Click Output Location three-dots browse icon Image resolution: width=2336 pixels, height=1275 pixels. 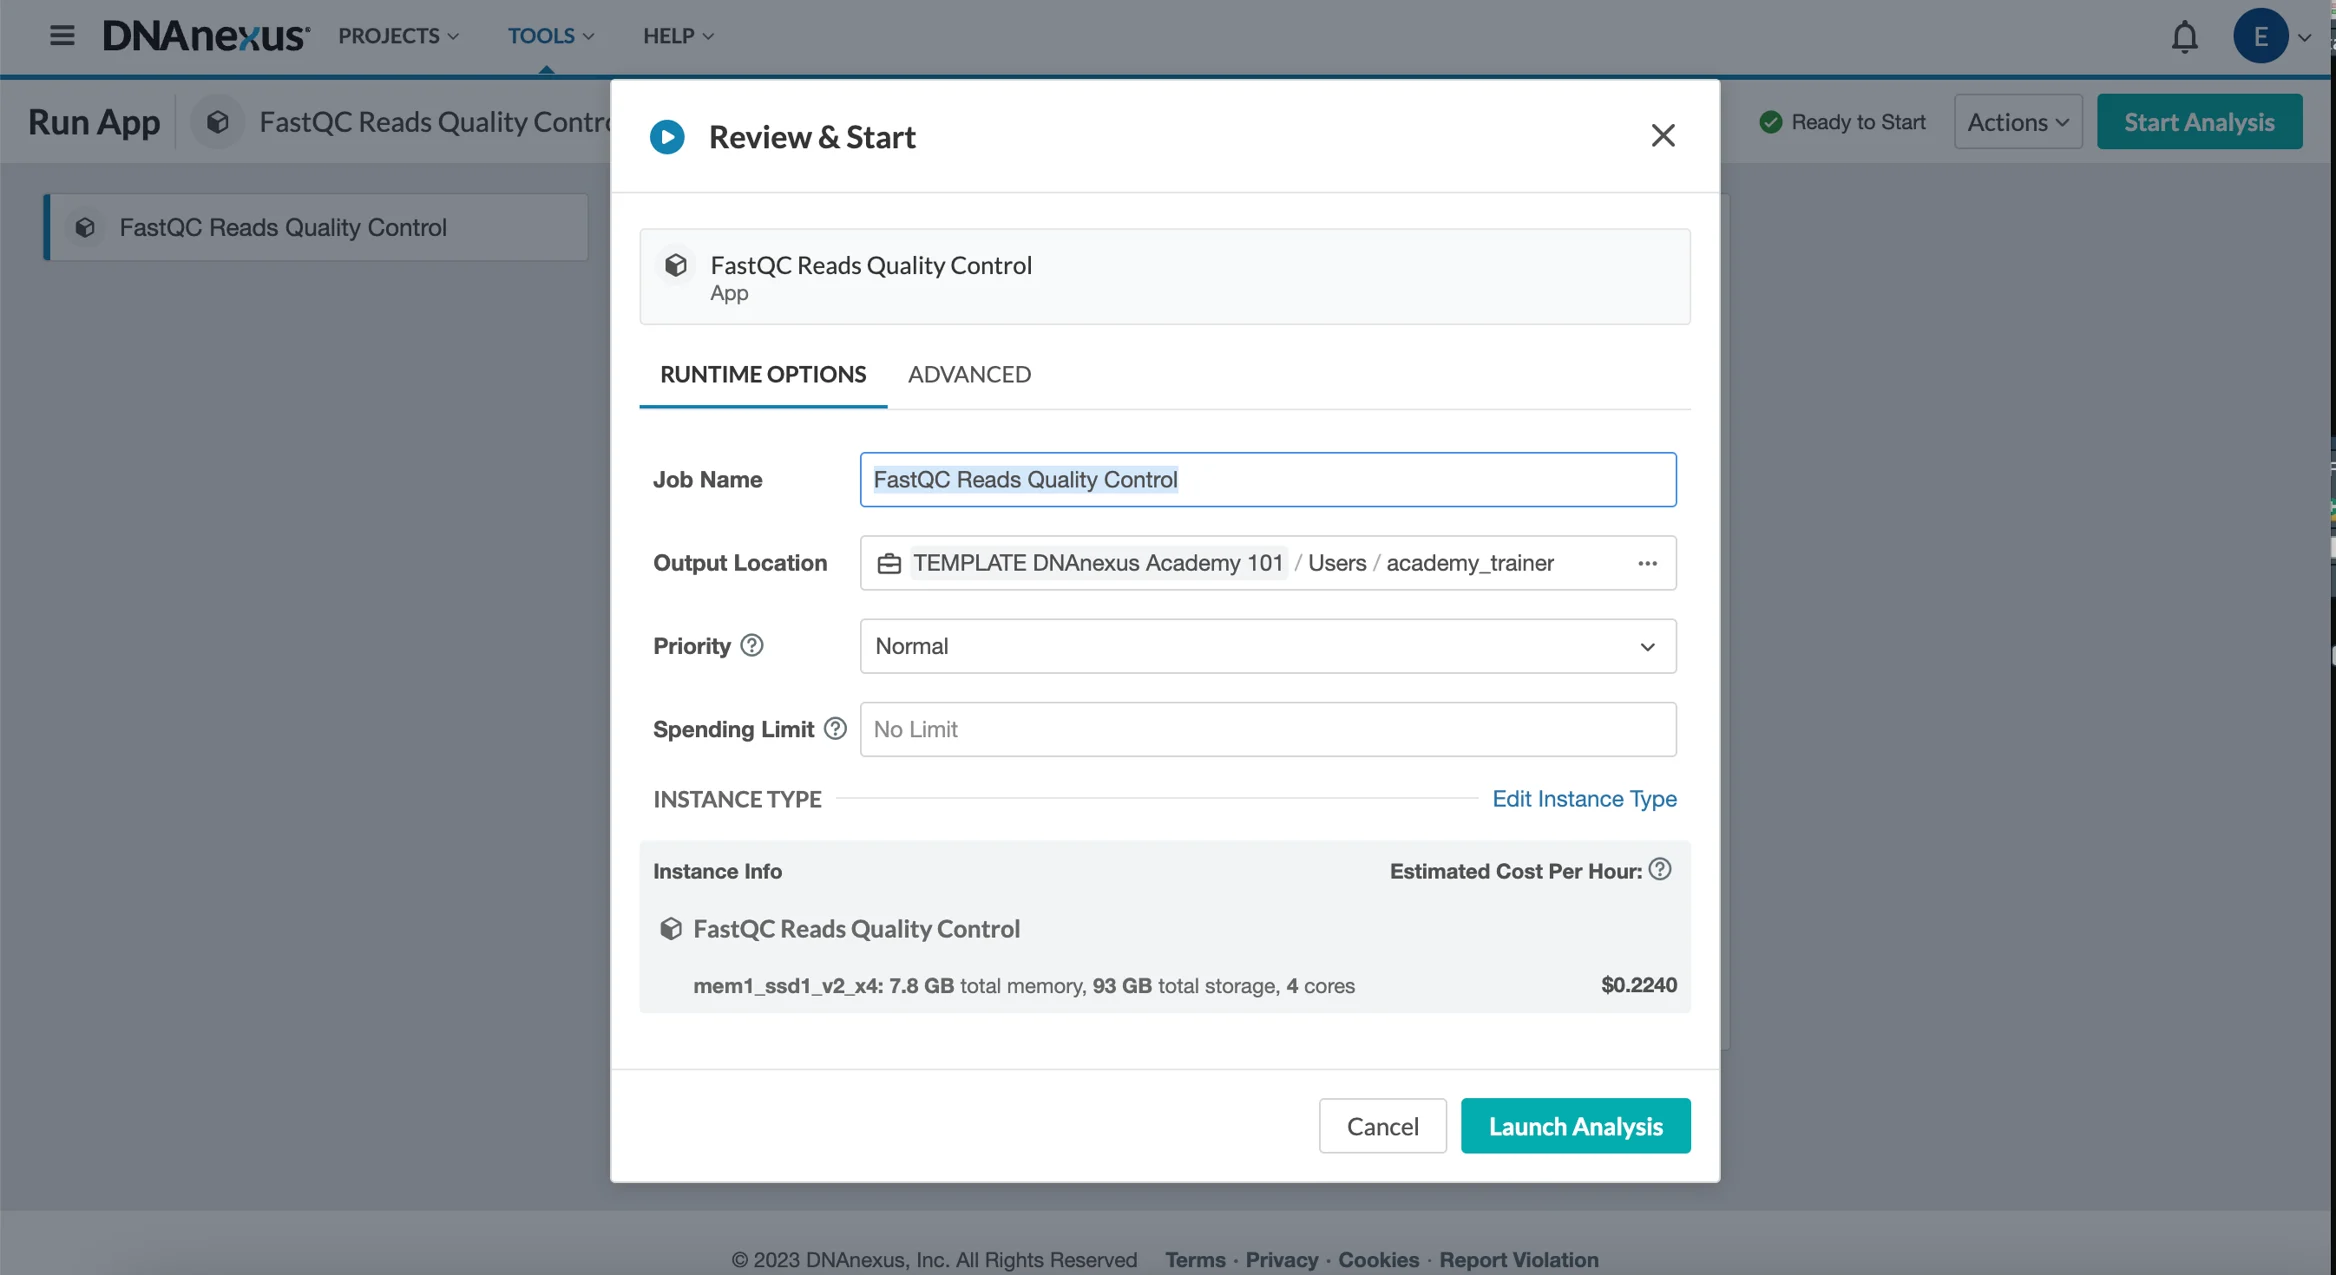coord(1647,563)
